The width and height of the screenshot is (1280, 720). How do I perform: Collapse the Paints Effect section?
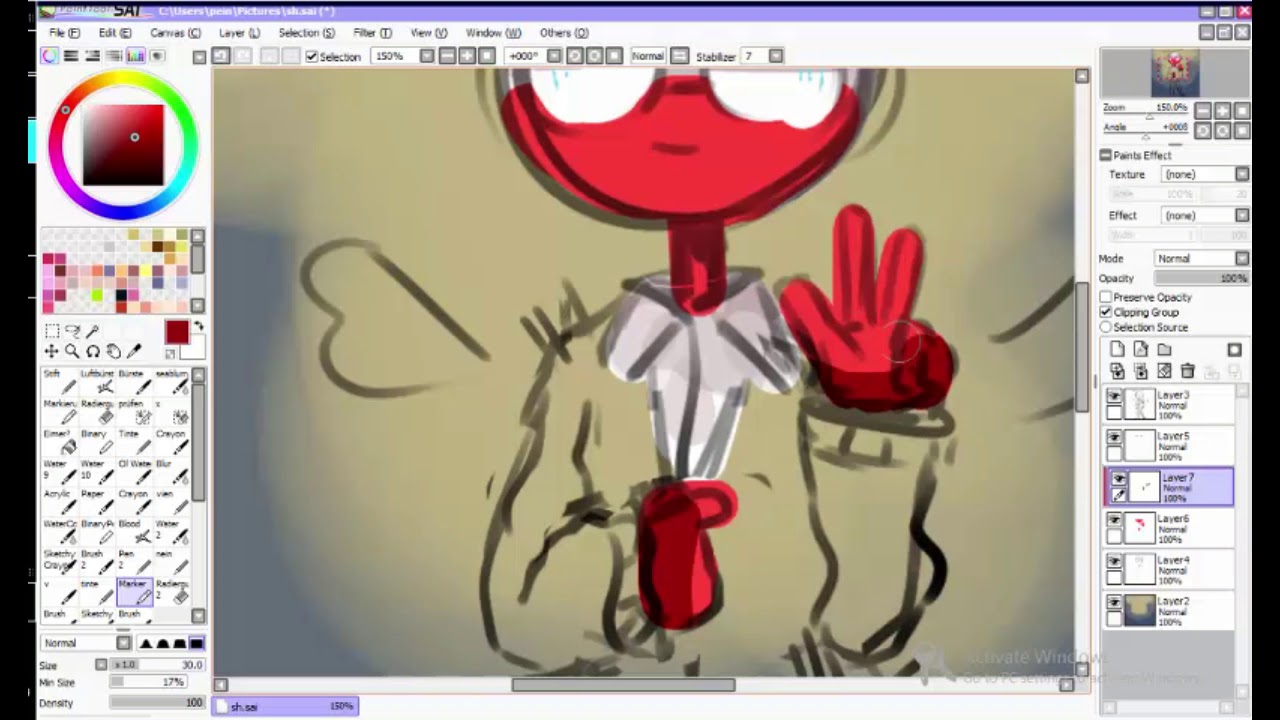click(1106, 155)
